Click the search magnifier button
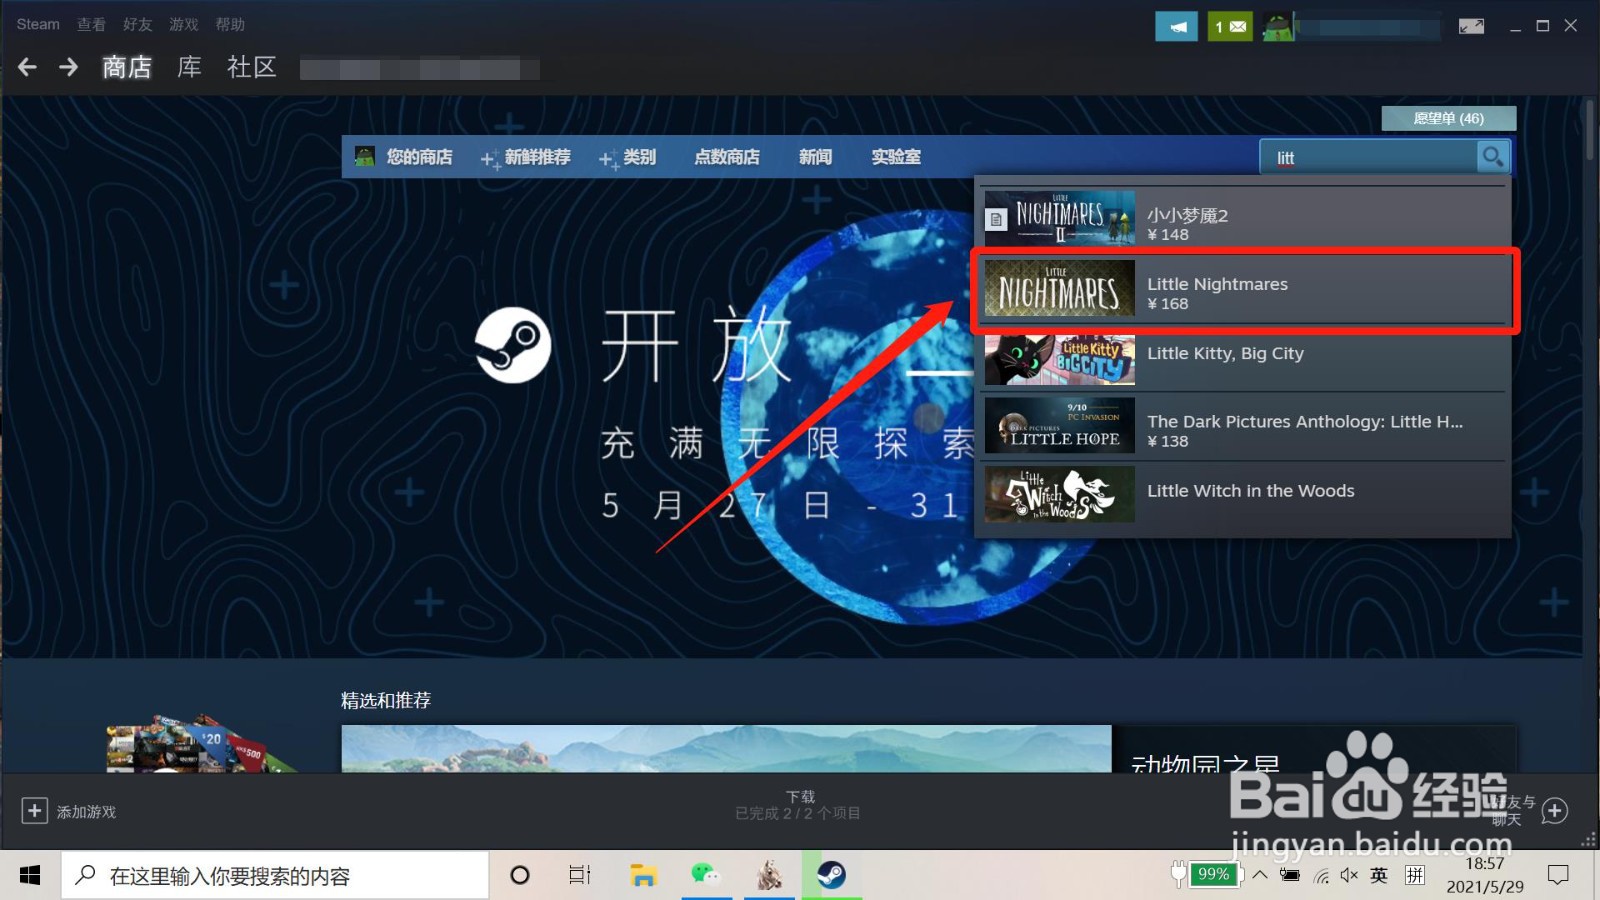This screenshot has width=1600, height=900. (1492, 157)
